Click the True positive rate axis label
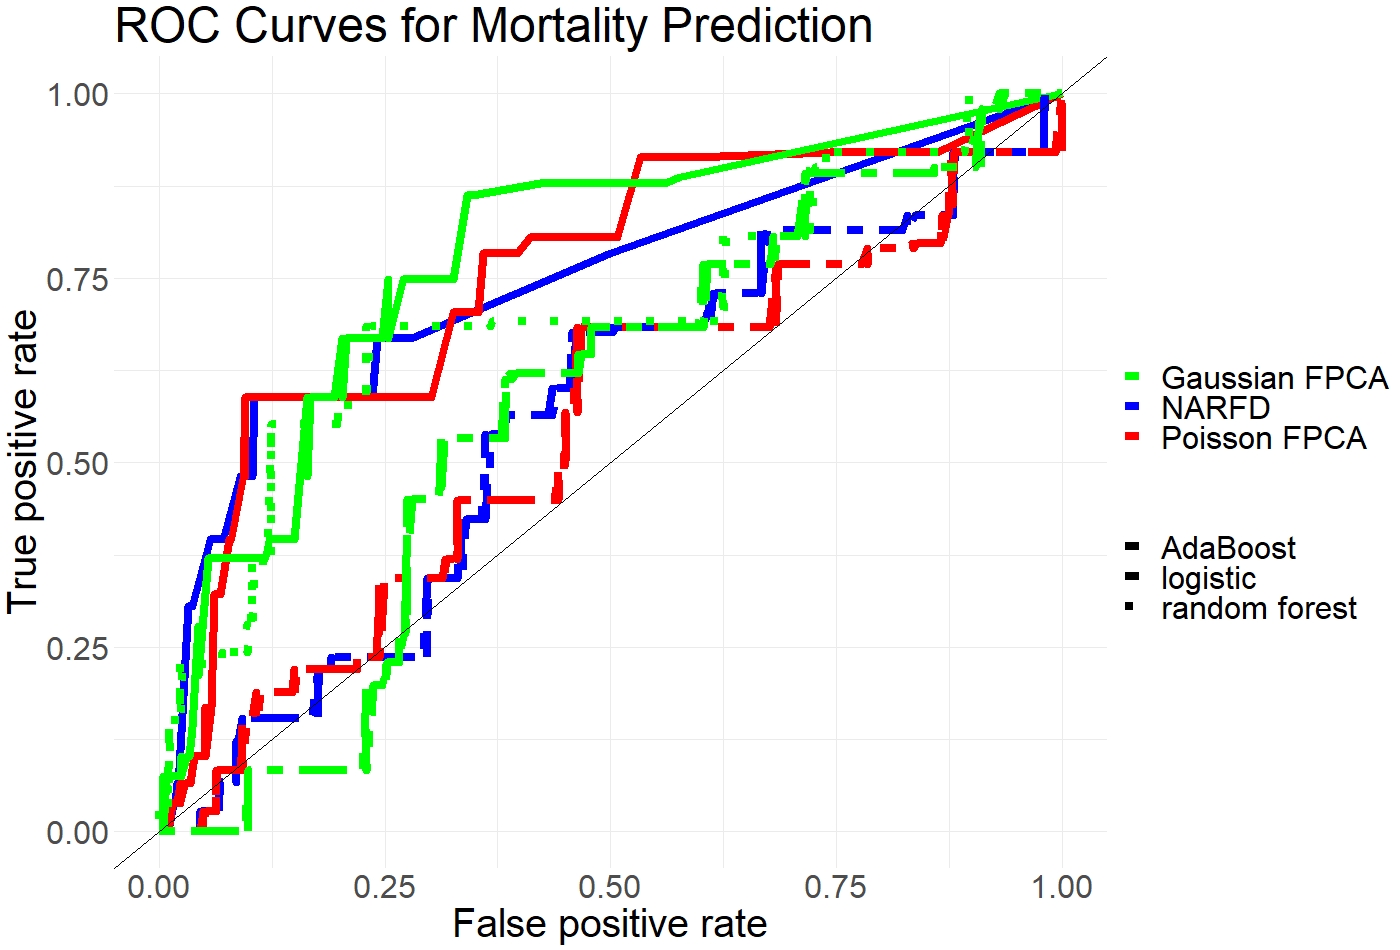The width and height of the screenshot is (1400, 950). click(x=22, y=461)
